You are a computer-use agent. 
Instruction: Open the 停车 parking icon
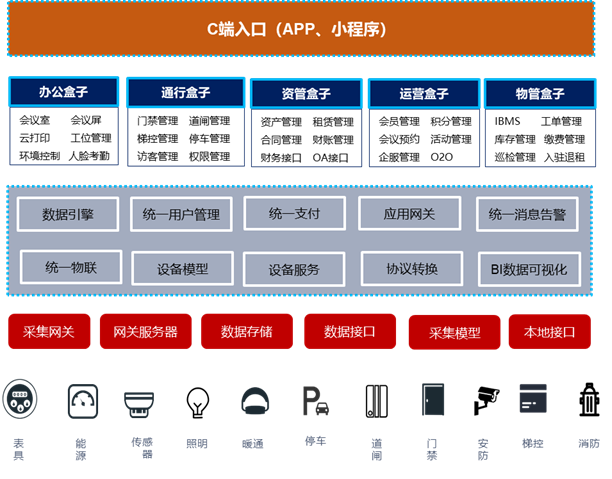[316, 403]
